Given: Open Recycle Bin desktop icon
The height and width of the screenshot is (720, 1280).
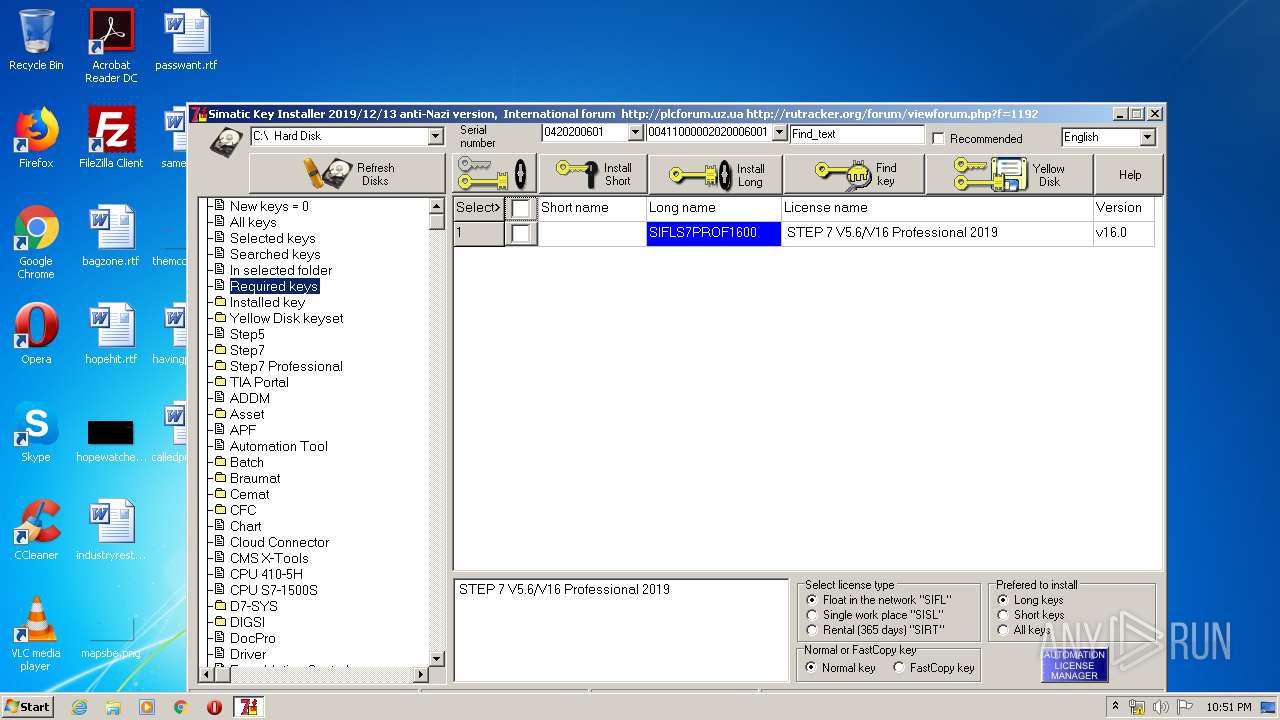Looking at the screenshot, I should click(36, 40).
